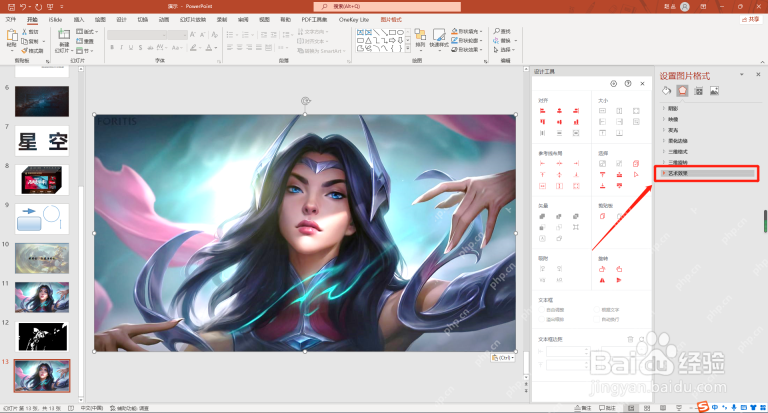
Task: Click the 共享 share button
Action: 751,20
